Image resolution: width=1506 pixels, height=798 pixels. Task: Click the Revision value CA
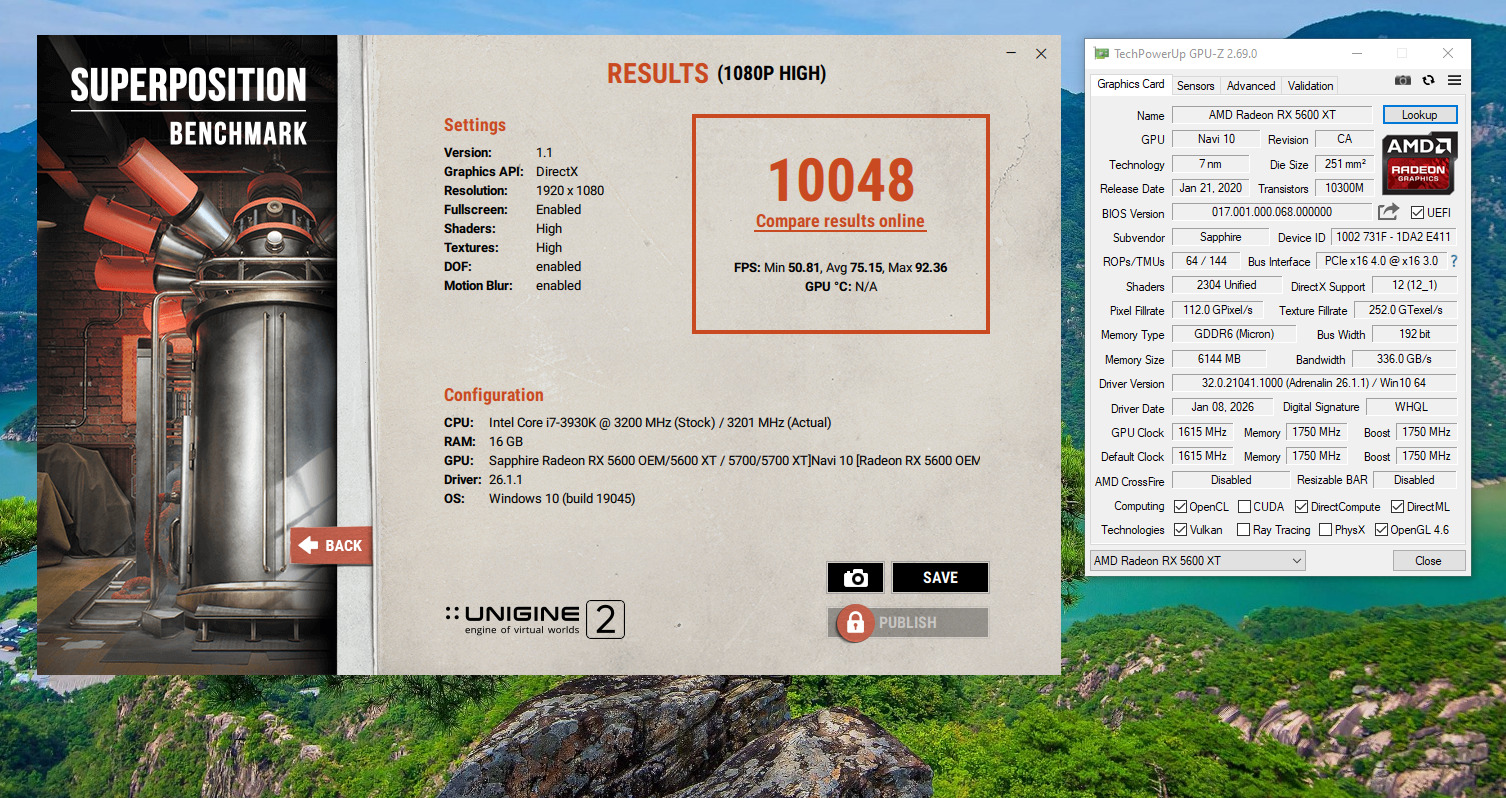1345,139
